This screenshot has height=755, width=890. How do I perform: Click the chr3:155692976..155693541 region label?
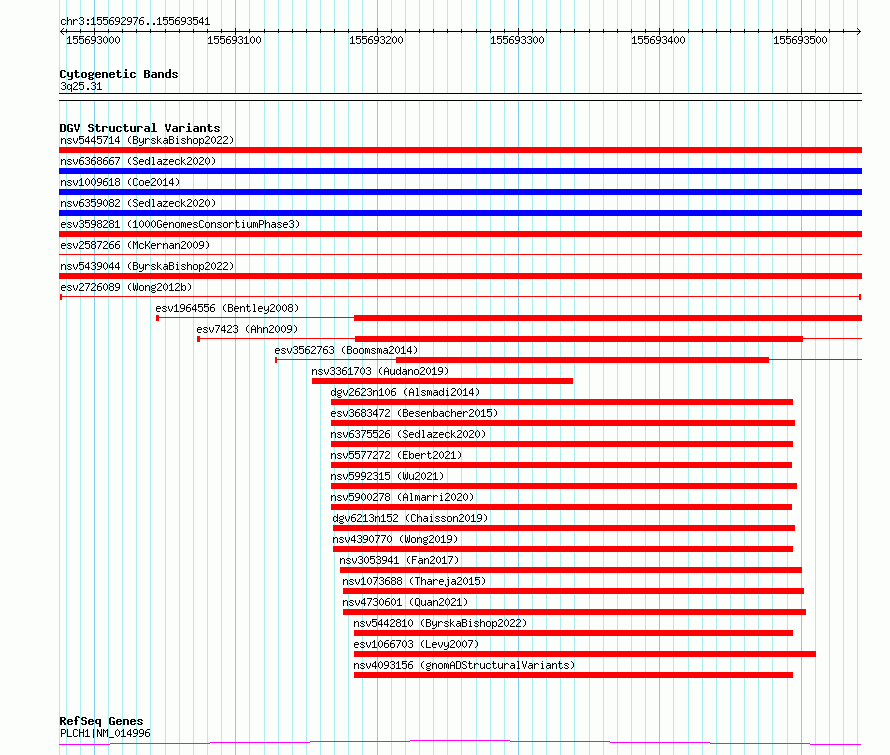tap(135, 22)
